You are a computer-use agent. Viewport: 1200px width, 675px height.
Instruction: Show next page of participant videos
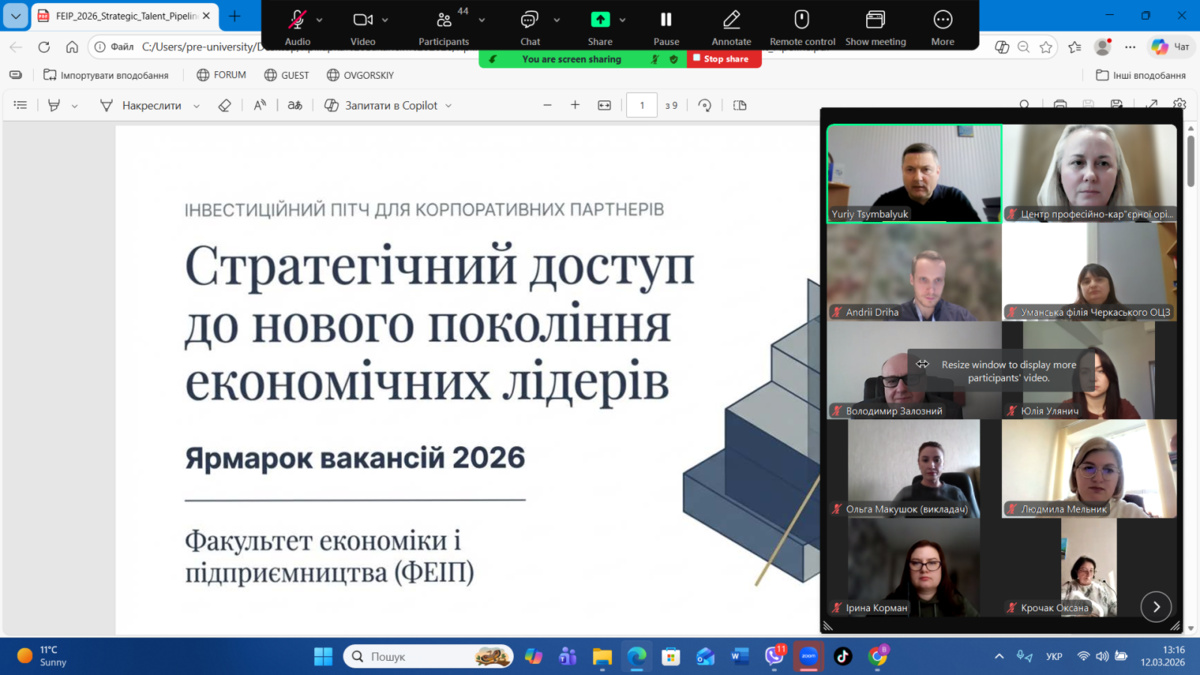pos(1156,606)
